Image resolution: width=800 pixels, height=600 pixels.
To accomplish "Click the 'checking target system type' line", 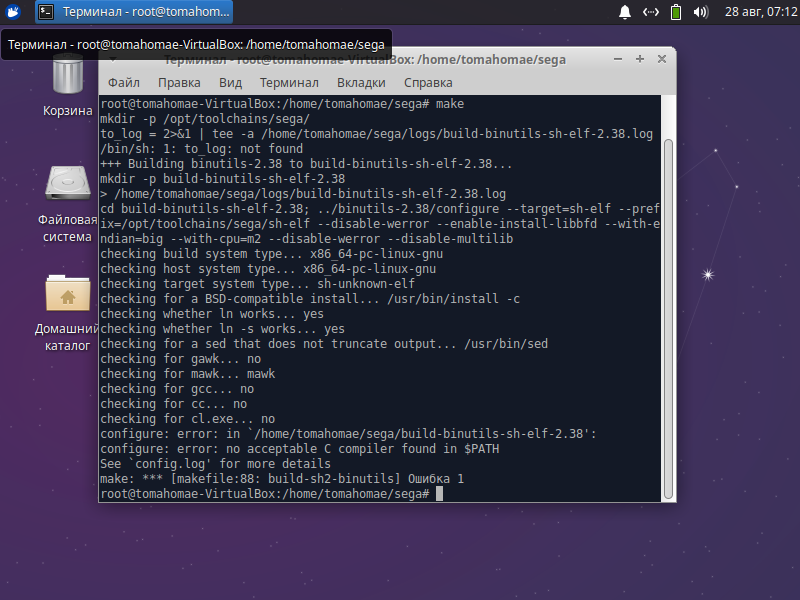I will pos(258,284).
